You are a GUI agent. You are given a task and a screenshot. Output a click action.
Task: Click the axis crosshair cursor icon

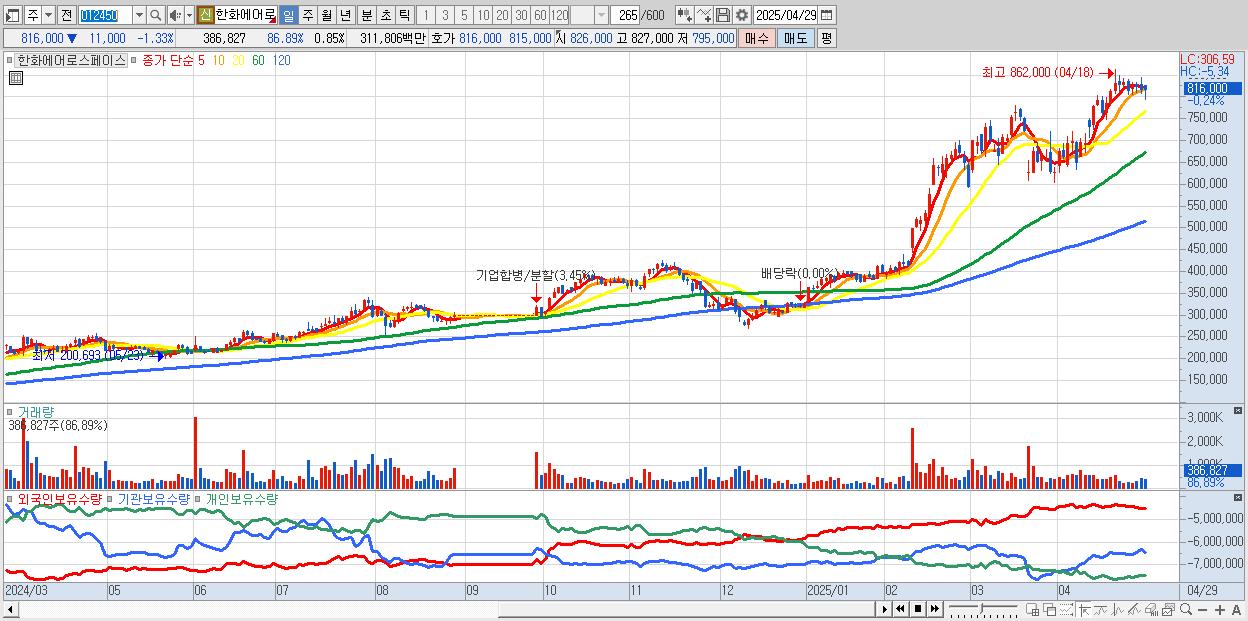(1084, 609)
